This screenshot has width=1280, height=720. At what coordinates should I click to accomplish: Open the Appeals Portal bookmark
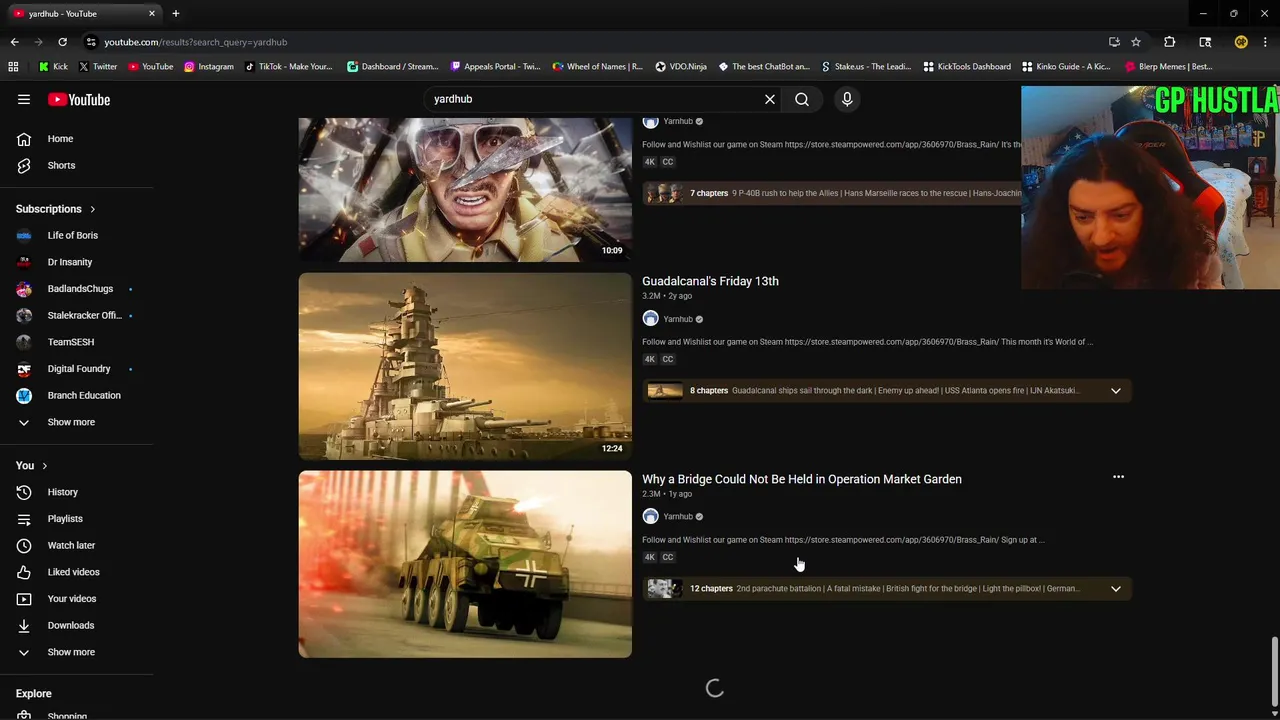click(x=495, y=67)
